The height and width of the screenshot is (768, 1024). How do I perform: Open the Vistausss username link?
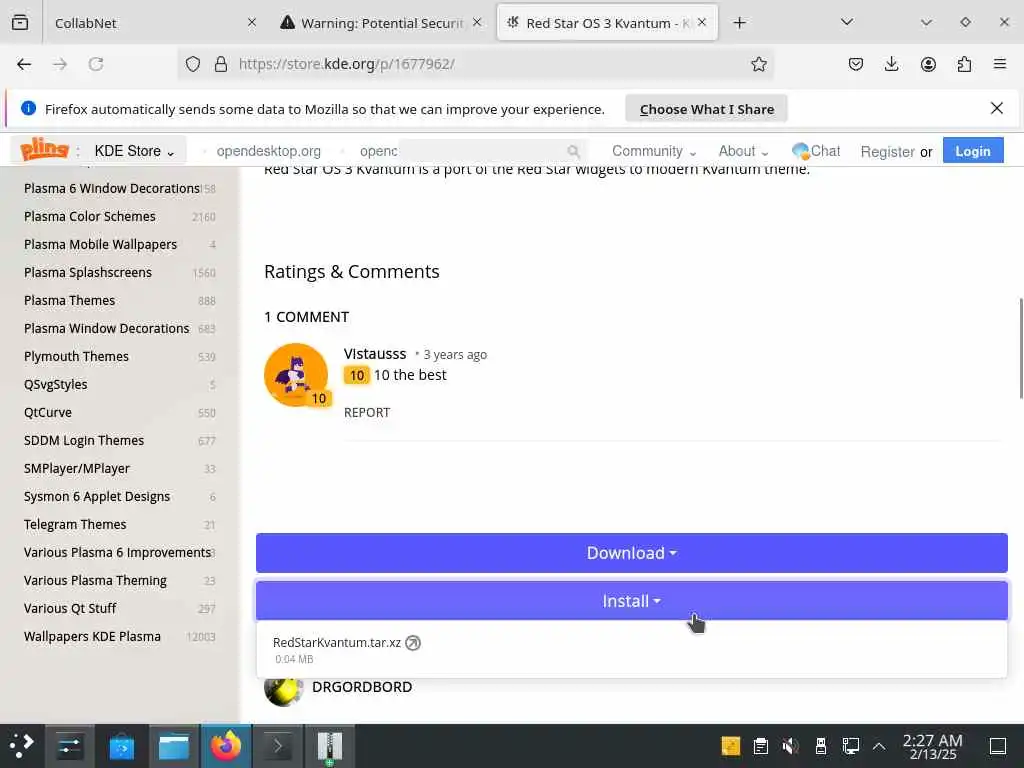pyautogui.click(x=375, y=354)
